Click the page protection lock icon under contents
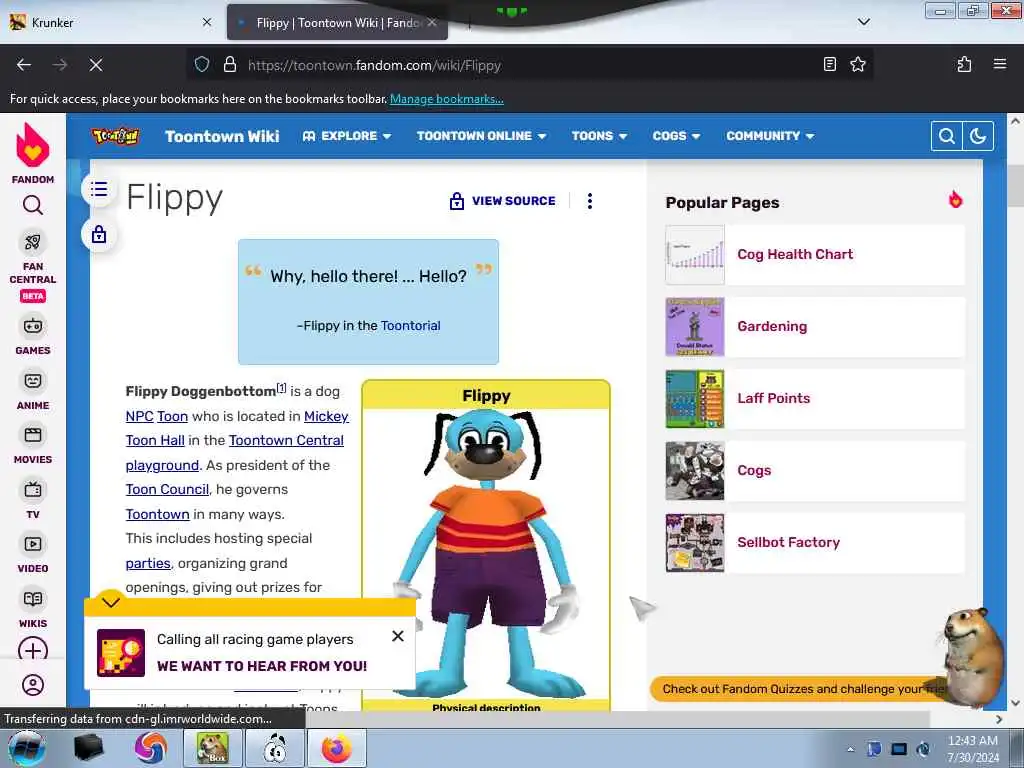Viewport: 1024px width, 768px height. click(x=99, y=234)
